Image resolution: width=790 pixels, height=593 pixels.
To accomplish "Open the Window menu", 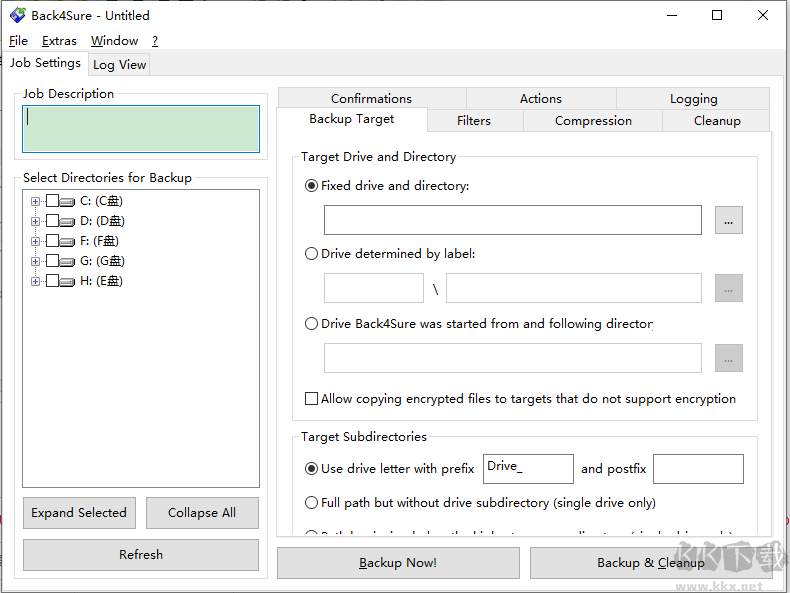I will pyautogui.click(x=114, y=41).
